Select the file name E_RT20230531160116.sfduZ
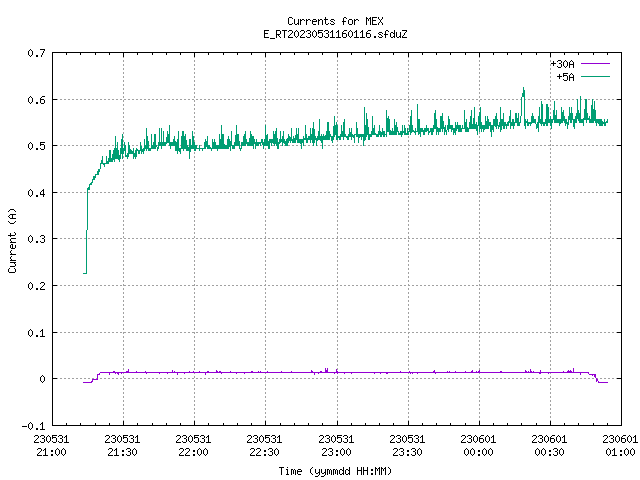Screen dimensions: 640x480 click(x=335, y=34)
